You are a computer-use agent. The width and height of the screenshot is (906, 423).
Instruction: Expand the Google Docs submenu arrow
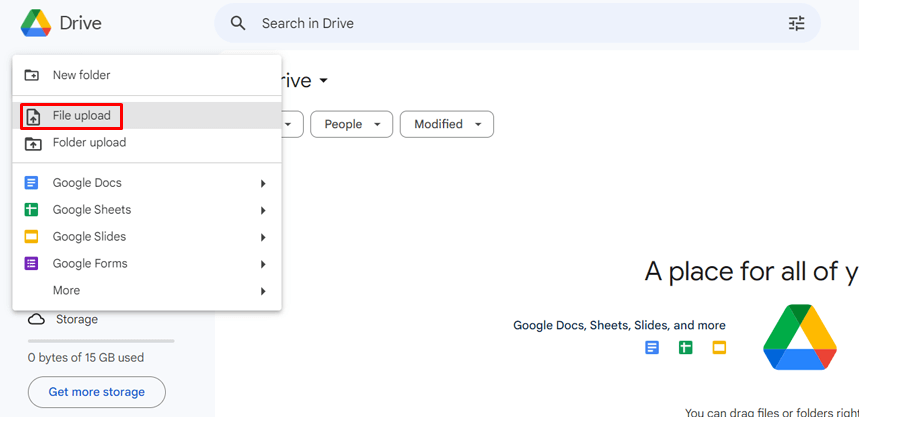pos(263,184)
